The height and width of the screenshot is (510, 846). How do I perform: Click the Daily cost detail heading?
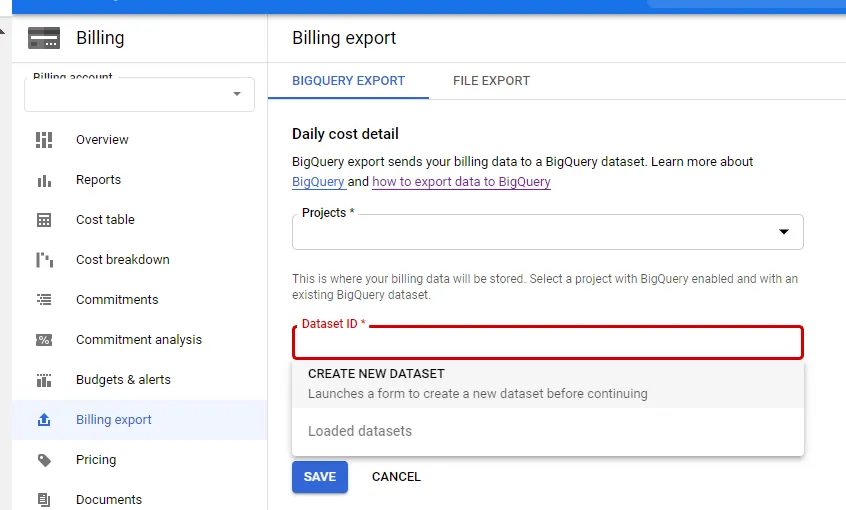point(345,134)
